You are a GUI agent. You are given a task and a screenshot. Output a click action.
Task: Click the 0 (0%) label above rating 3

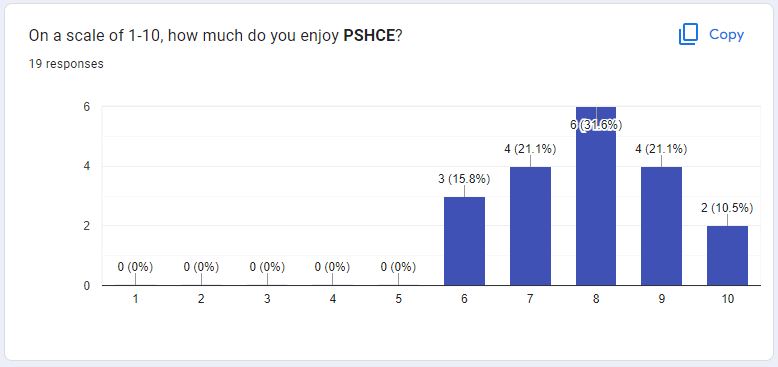coord(267,267)
